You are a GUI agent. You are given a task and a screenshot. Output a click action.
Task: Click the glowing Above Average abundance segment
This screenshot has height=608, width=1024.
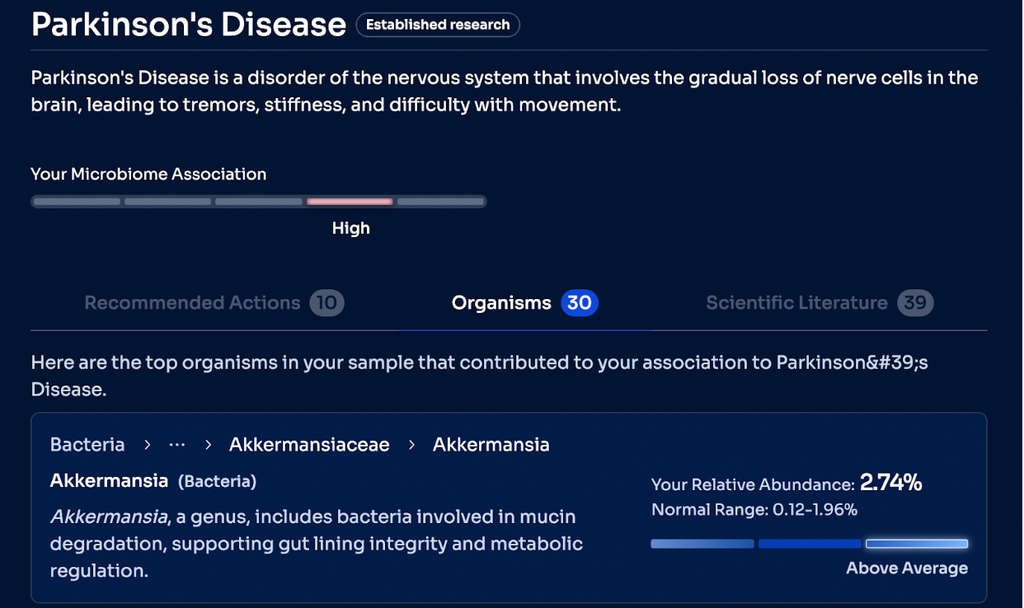917,544
